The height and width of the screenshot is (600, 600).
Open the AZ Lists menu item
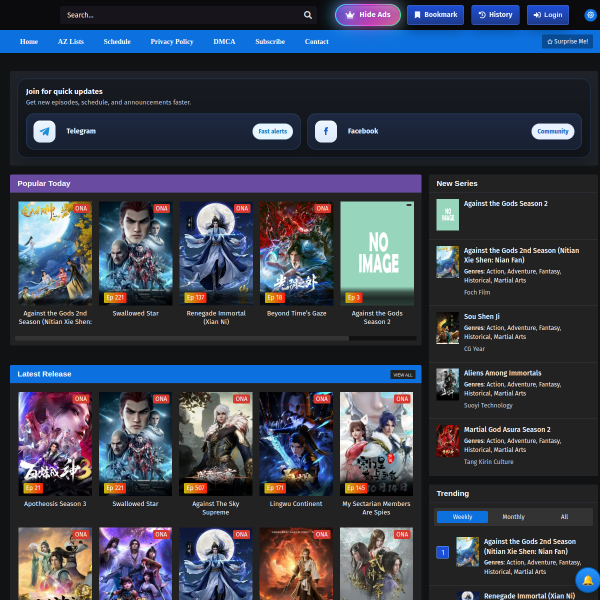pos(71,41)
